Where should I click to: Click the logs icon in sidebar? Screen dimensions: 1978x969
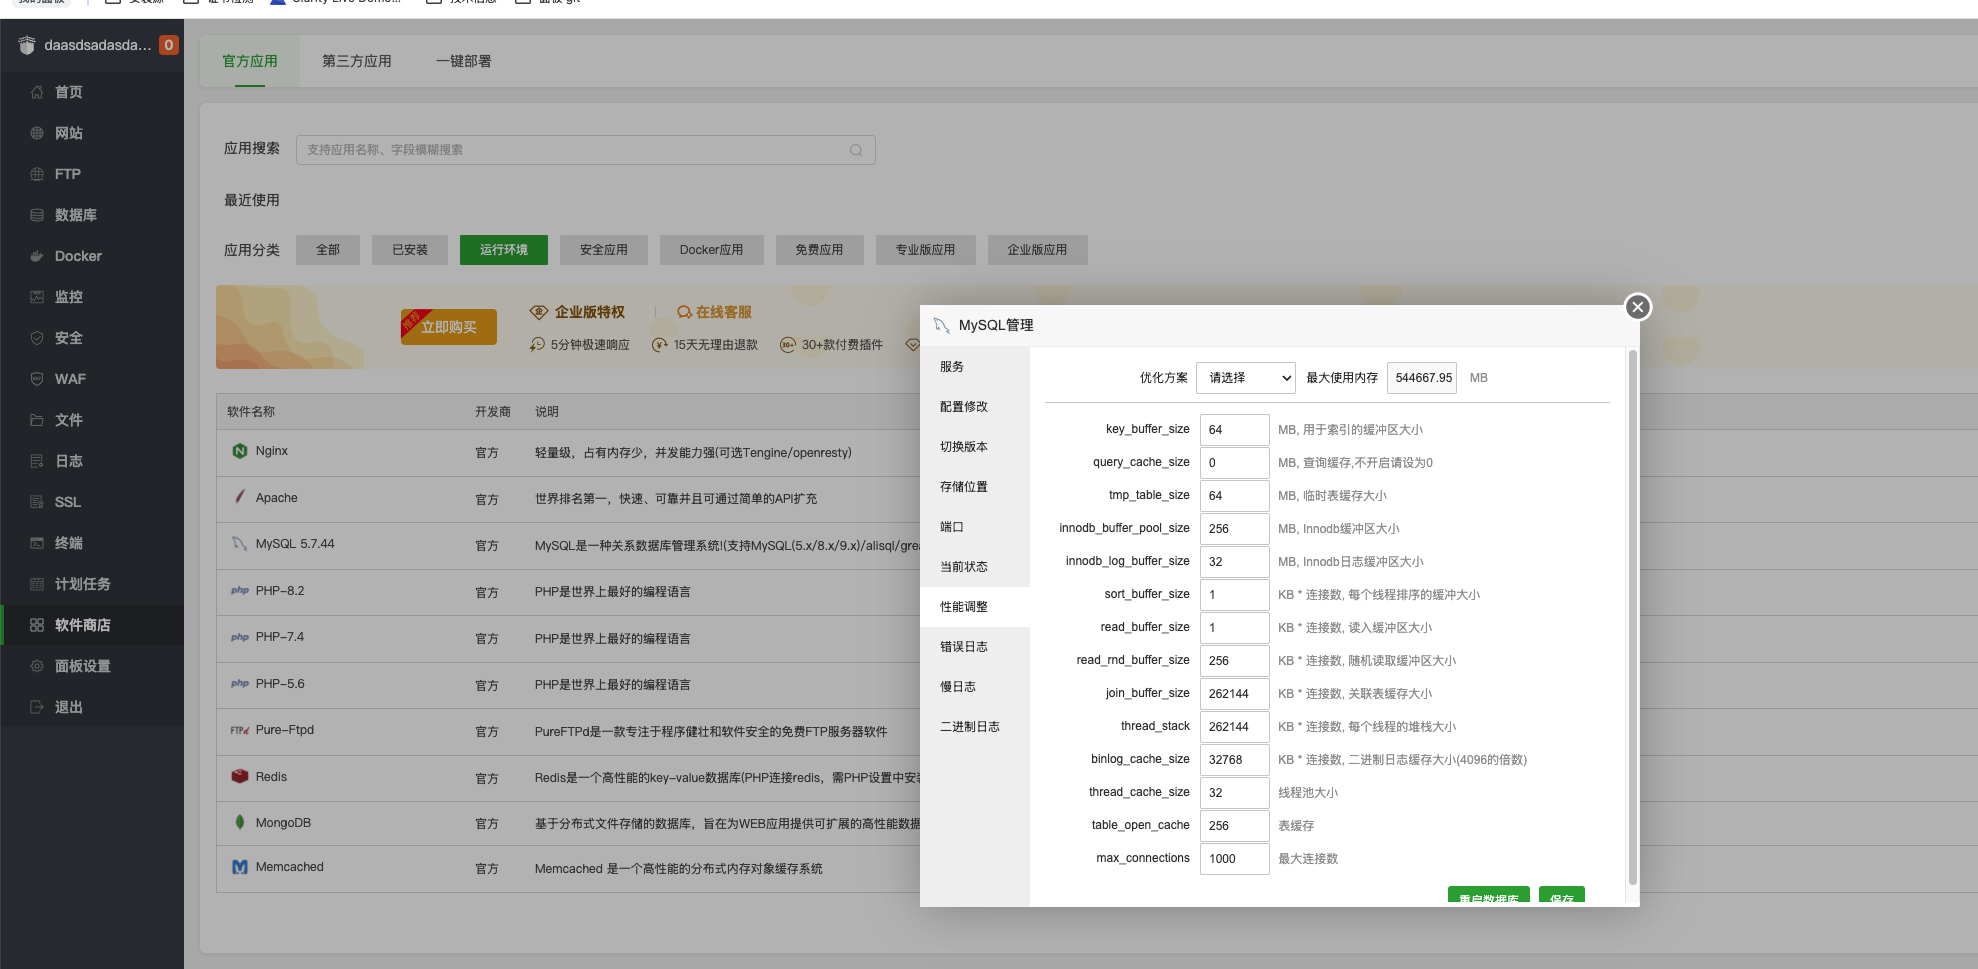click(37, 461)
